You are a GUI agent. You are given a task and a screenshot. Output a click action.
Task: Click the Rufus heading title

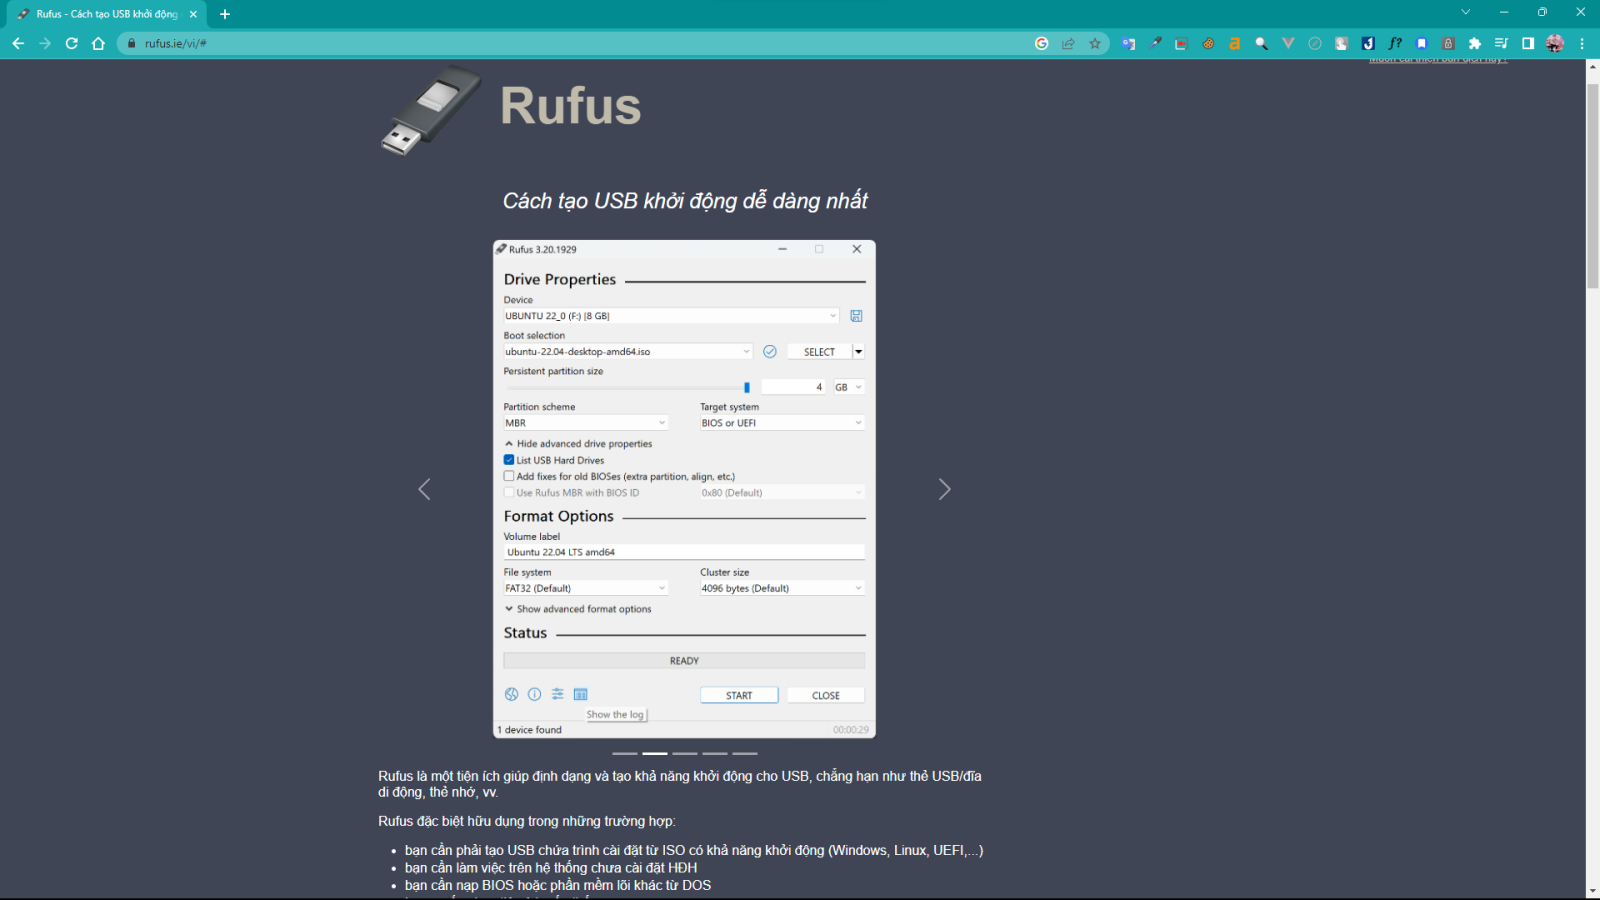(571, 106)
